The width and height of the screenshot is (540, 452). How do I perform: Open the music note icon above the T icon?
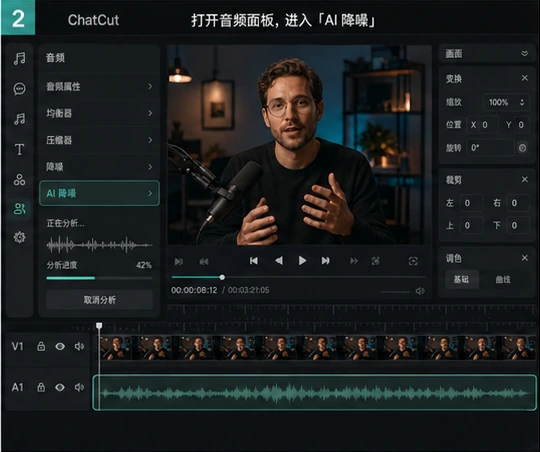[19, 119]
